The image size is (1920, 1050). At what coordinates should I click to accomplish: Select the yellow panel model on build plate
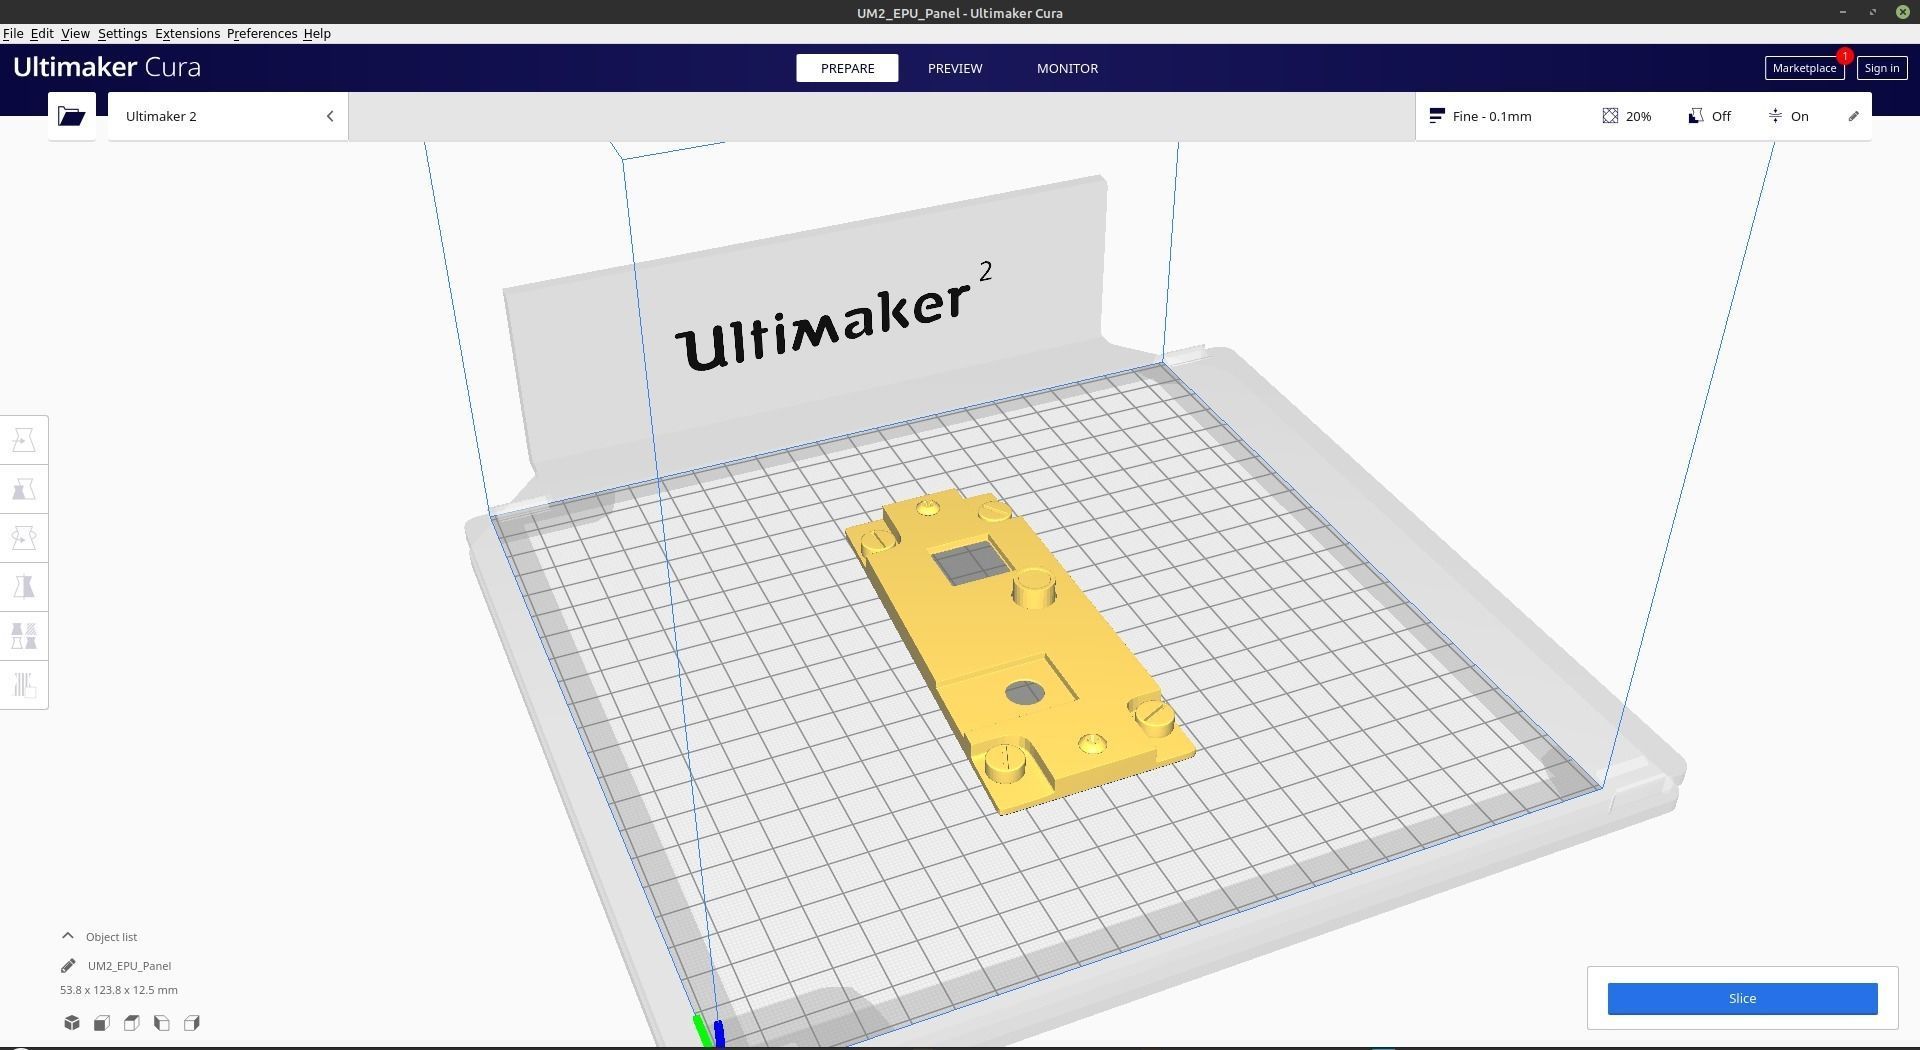click(x=1020, y=640)
